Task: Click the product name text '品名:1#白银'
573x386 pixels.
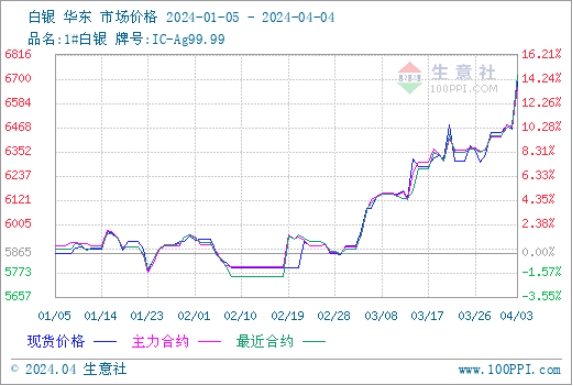Action: coord(68,39)
